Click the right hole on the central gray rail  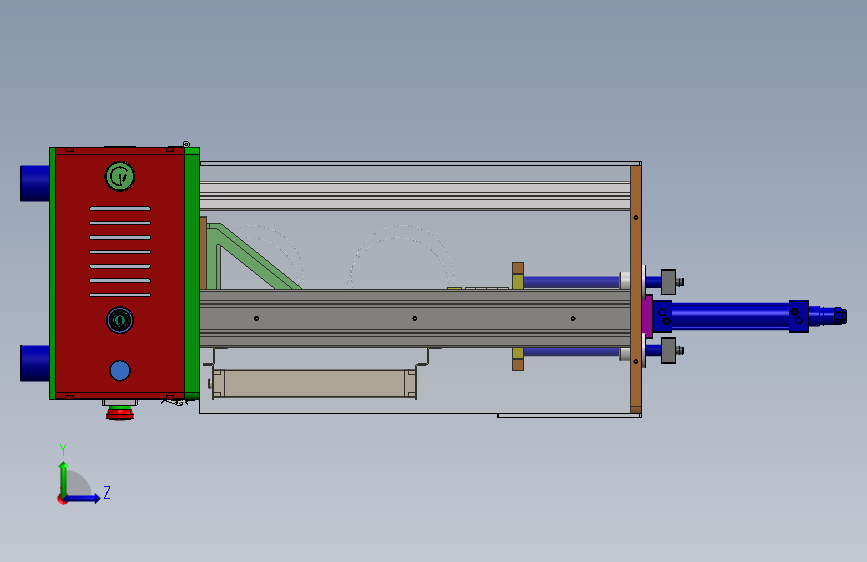pyautogui.click(x=573, y=318)
